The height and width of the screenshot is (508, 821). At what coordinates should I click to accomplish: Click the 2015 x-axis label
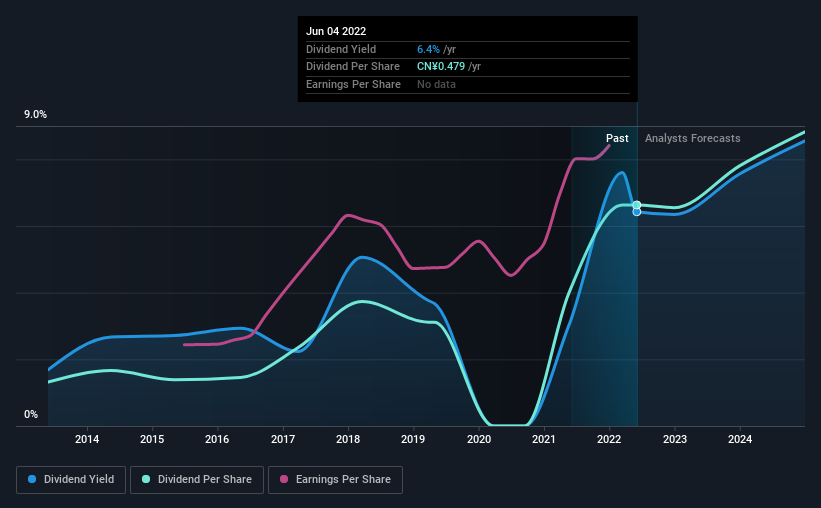152,439
